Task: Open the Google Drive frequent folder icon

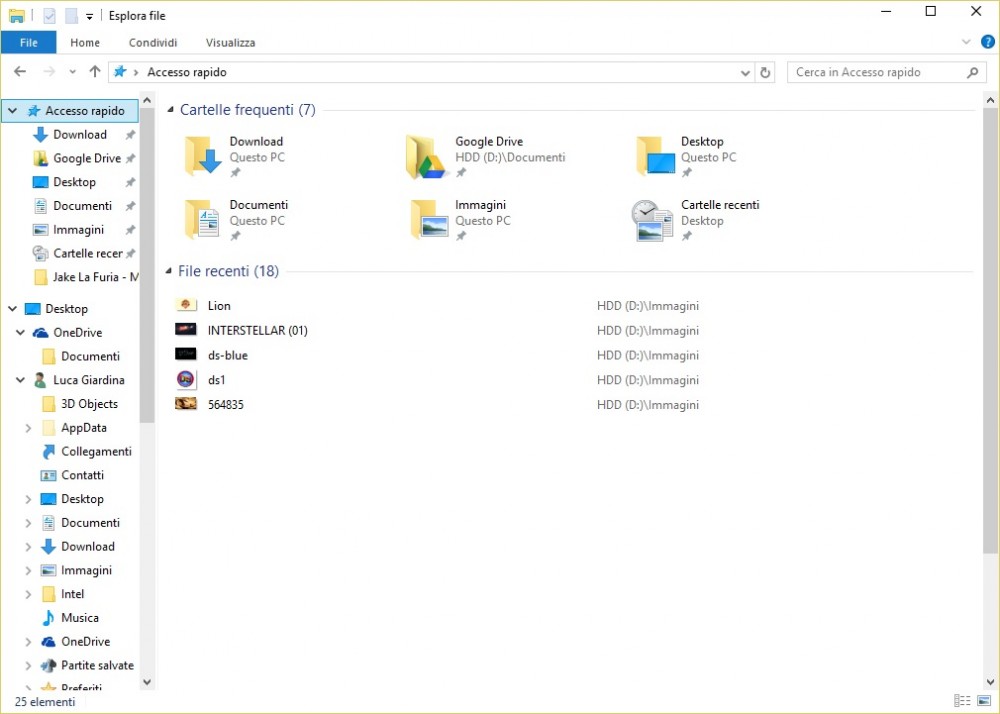Action: point(425,157)
